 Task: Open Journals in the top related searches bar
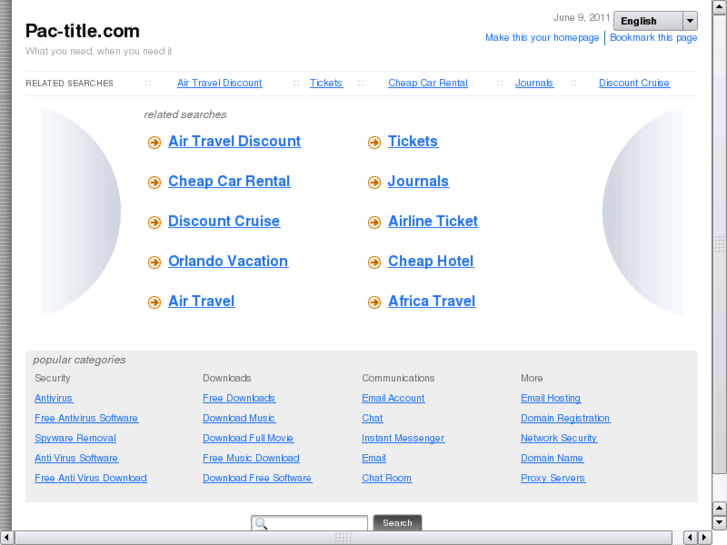click(534, 83)
